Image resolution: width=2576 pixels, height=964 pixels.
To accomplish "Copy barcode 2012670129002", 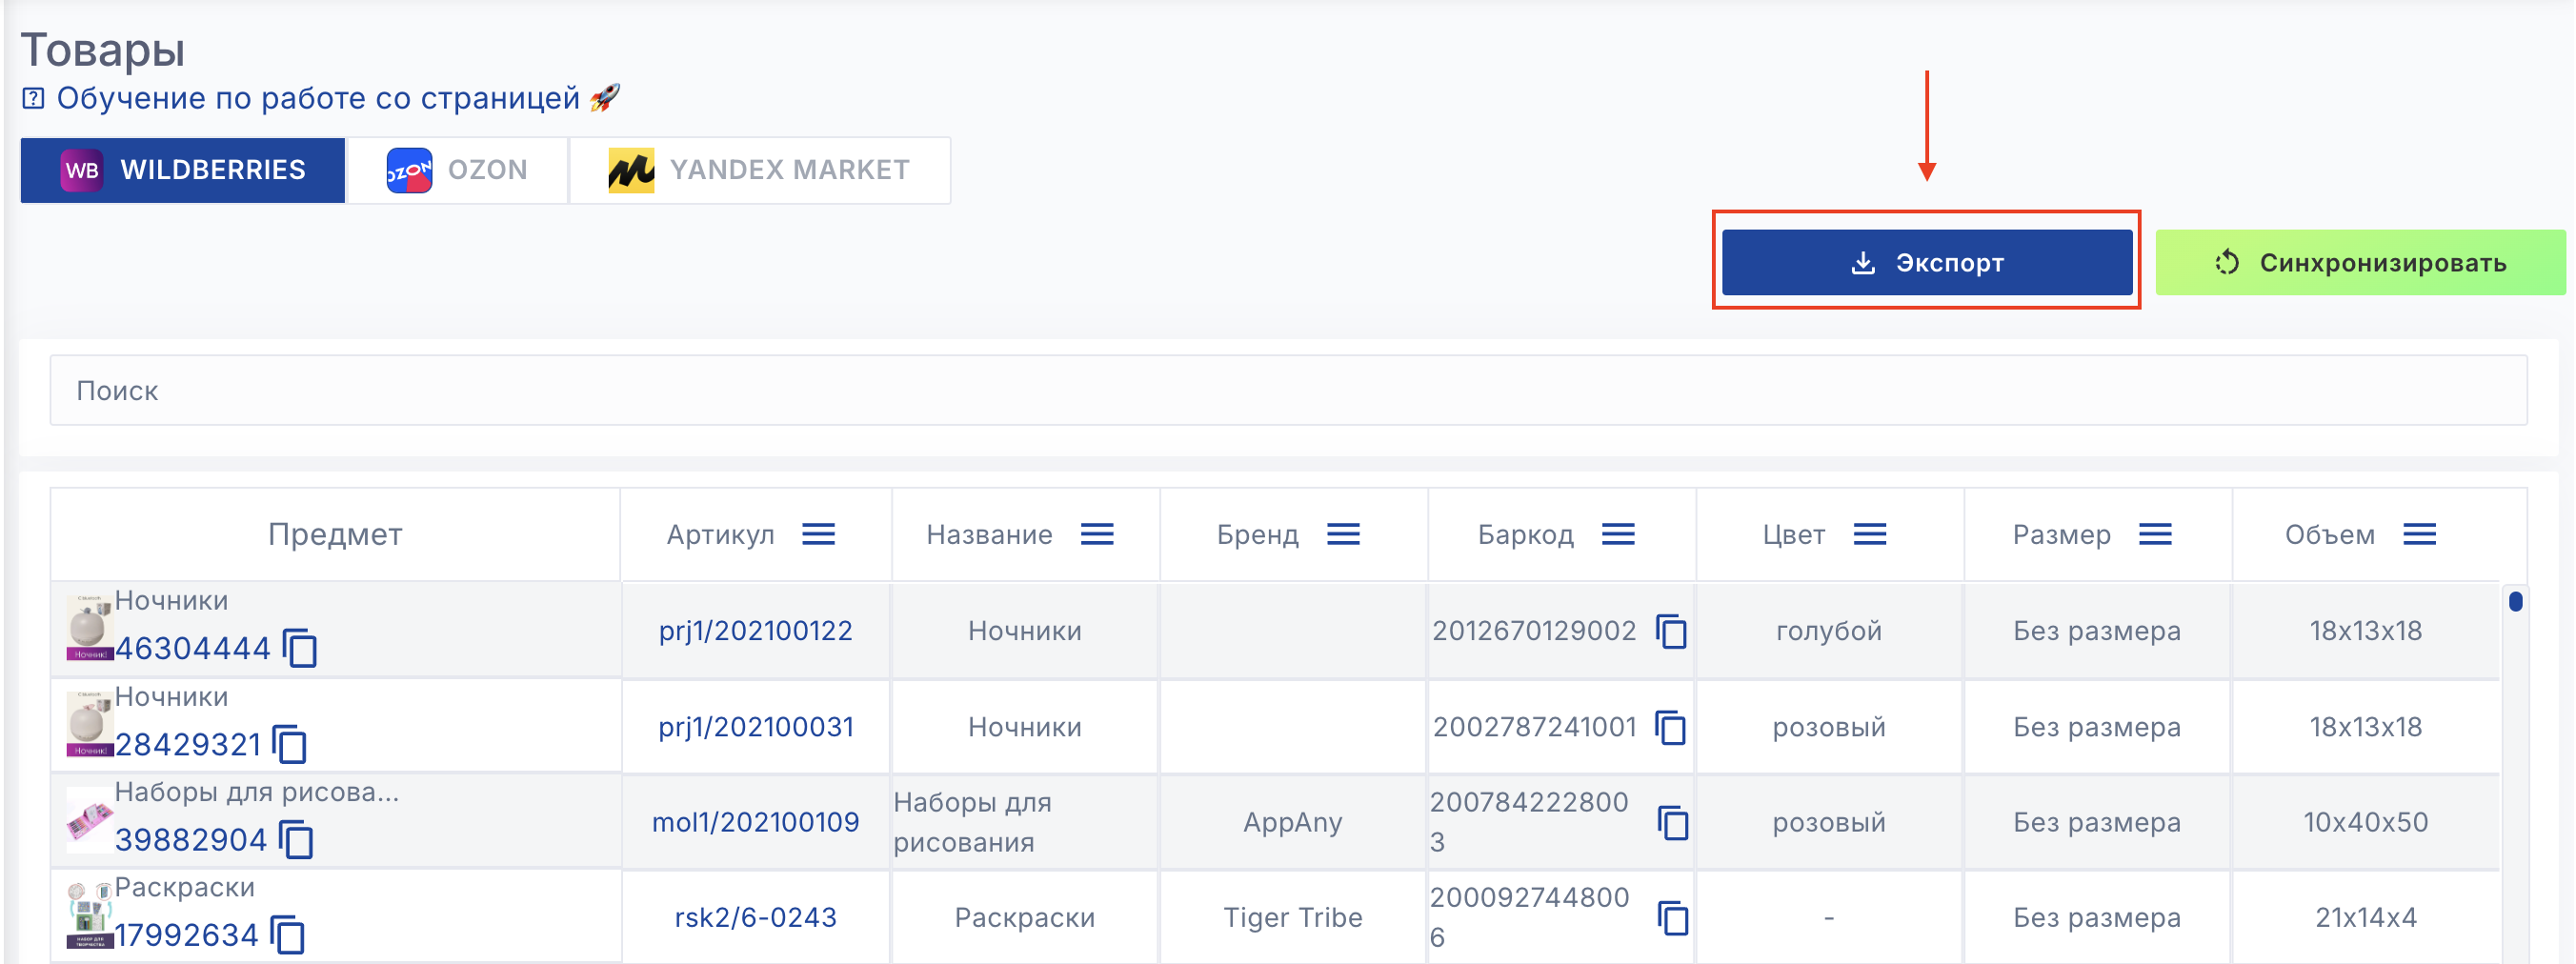I will (1671, 631).
